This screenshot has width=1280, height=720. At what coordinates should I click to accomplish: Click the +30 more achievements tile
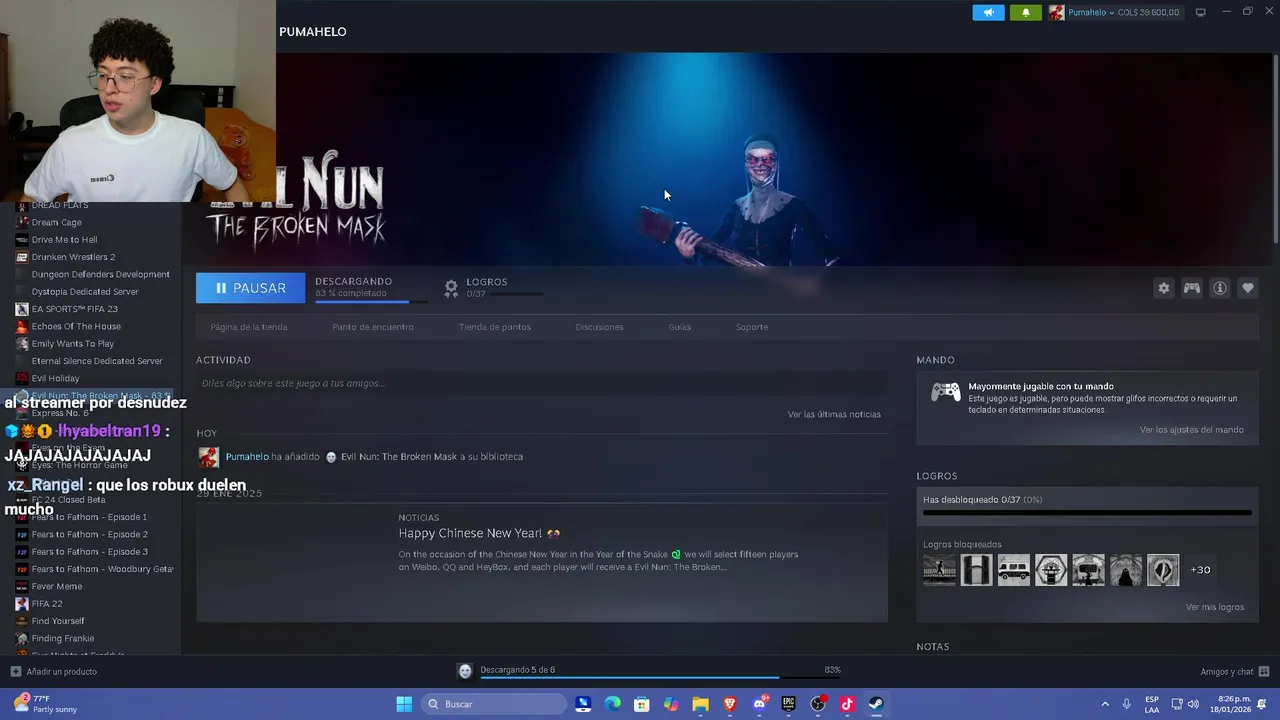1200,570
